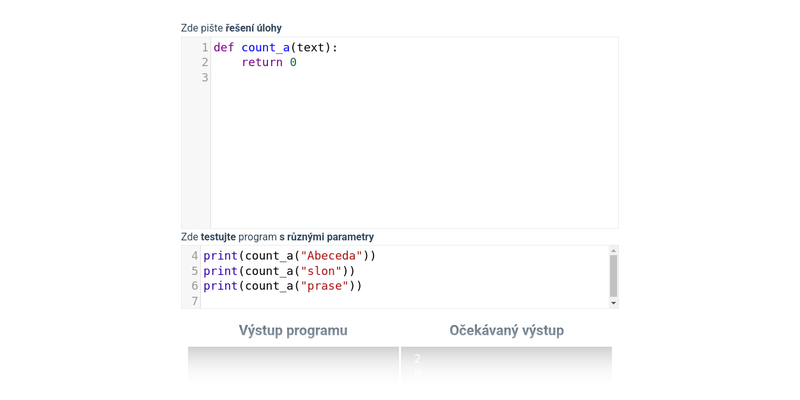This screenshot has height=400, width=800.
Task: Click empty line 3 in solution editor
Action: click(x=400, y=78)
